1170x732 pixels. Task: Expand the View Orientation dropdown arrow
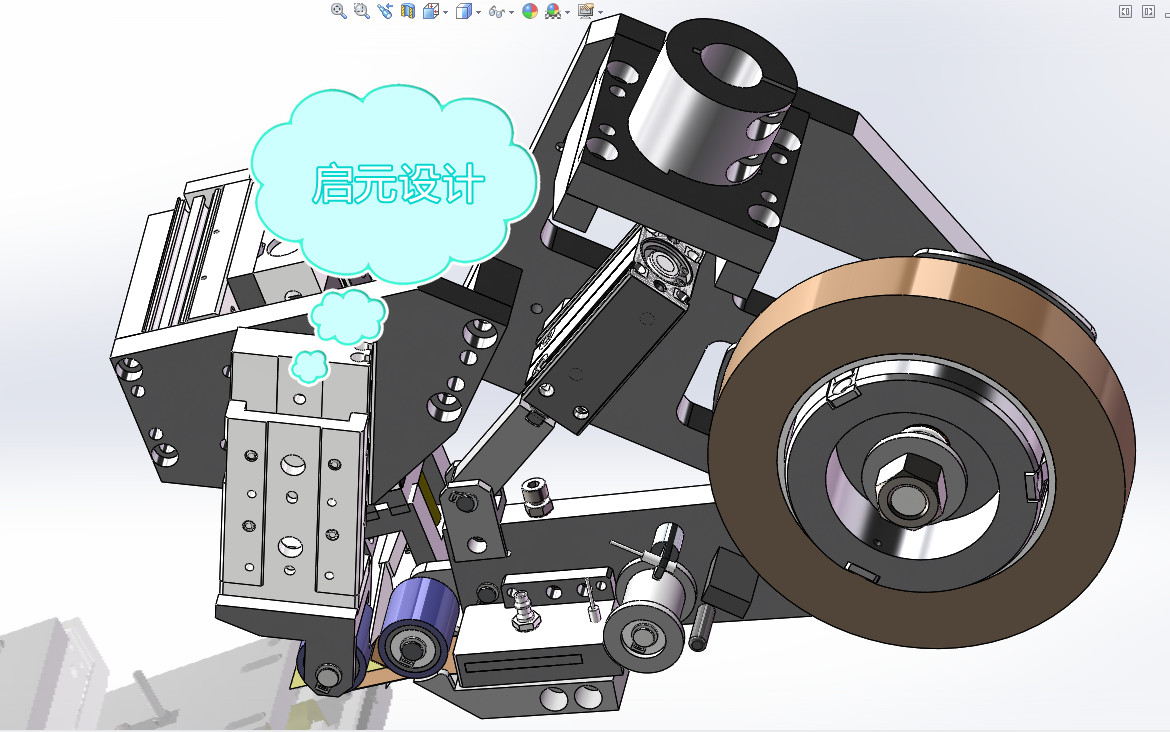point(444,11)
